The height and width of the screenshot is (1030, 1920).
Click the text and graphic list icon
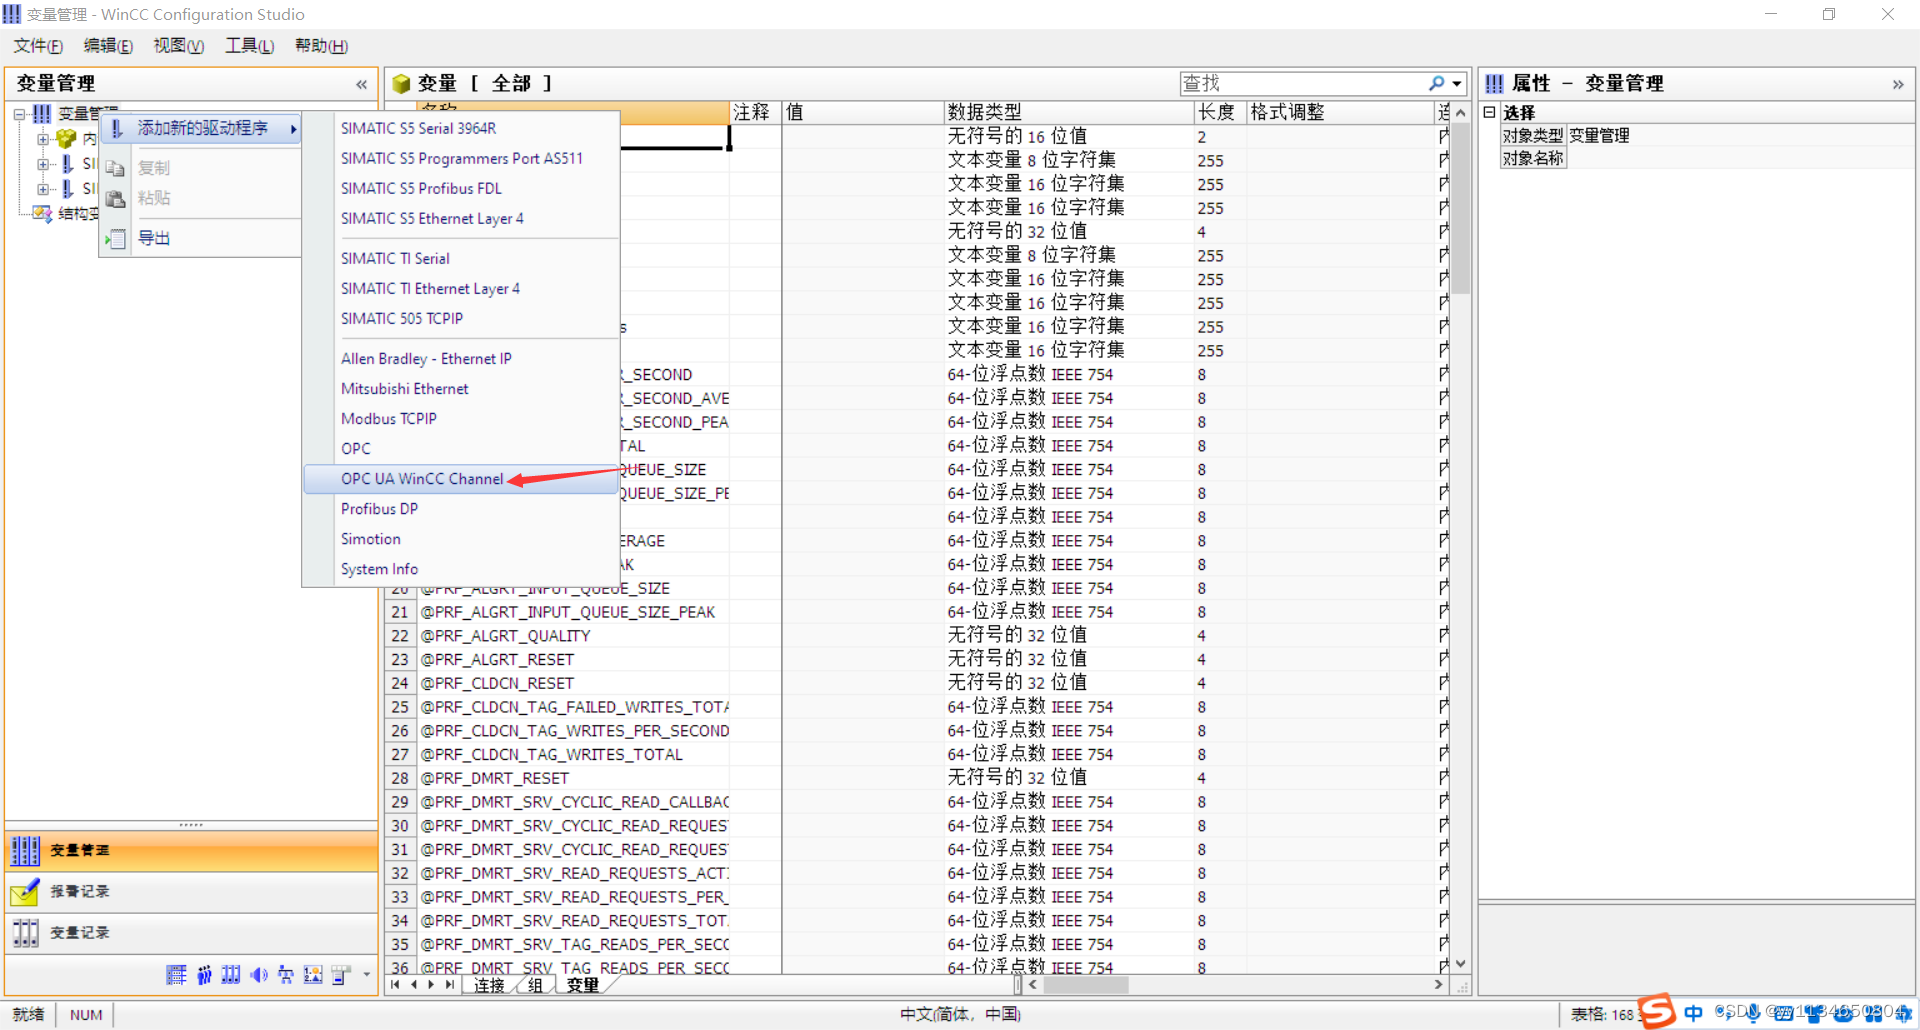[x=313, y=974]
